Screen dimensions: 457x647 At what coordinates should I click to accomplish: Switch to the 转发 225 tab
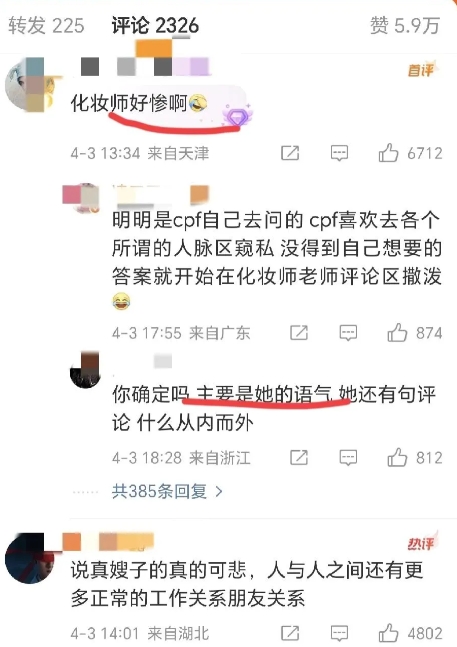tap(46, 26)
